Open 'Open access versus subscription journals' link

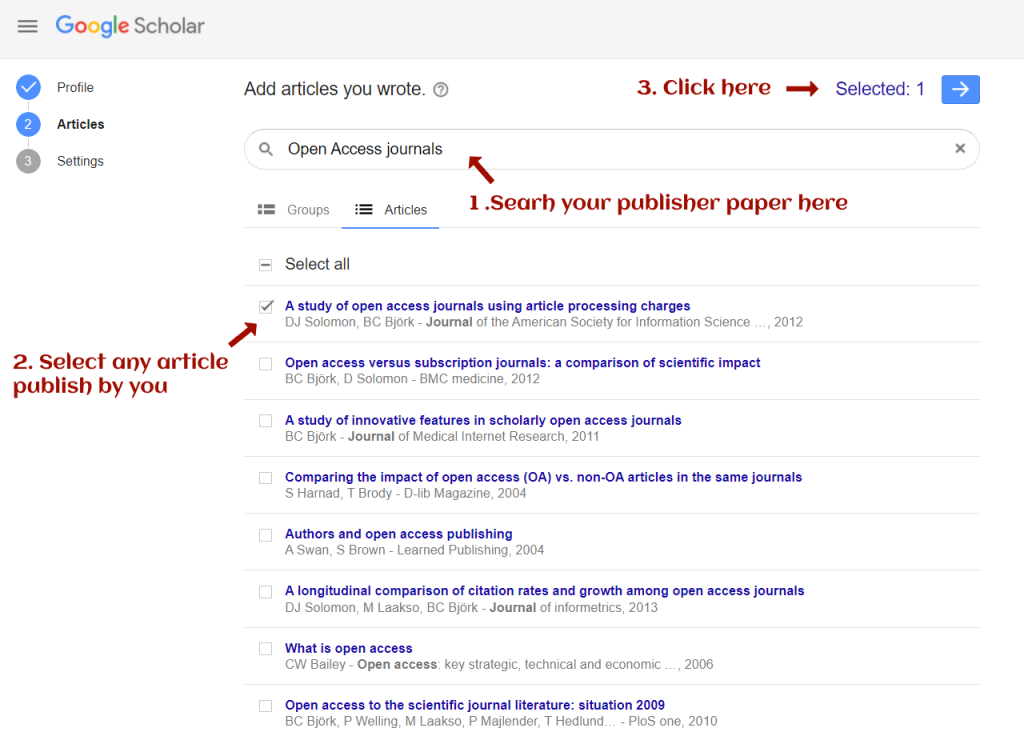tap(522, 362)
